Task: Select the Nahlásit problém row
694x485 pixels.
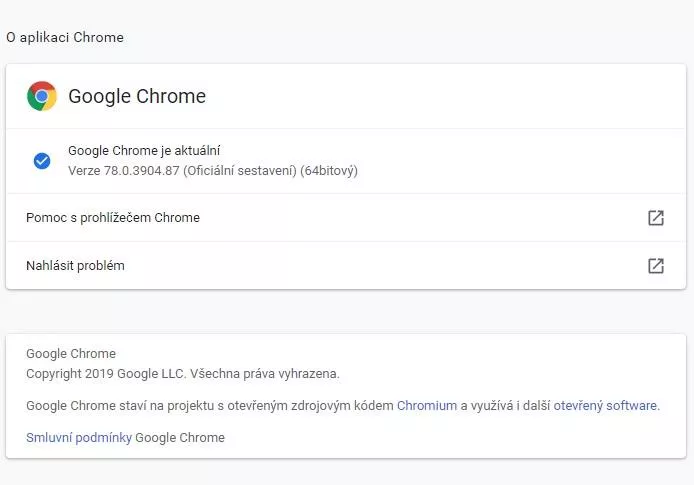Action: point(75,266)
